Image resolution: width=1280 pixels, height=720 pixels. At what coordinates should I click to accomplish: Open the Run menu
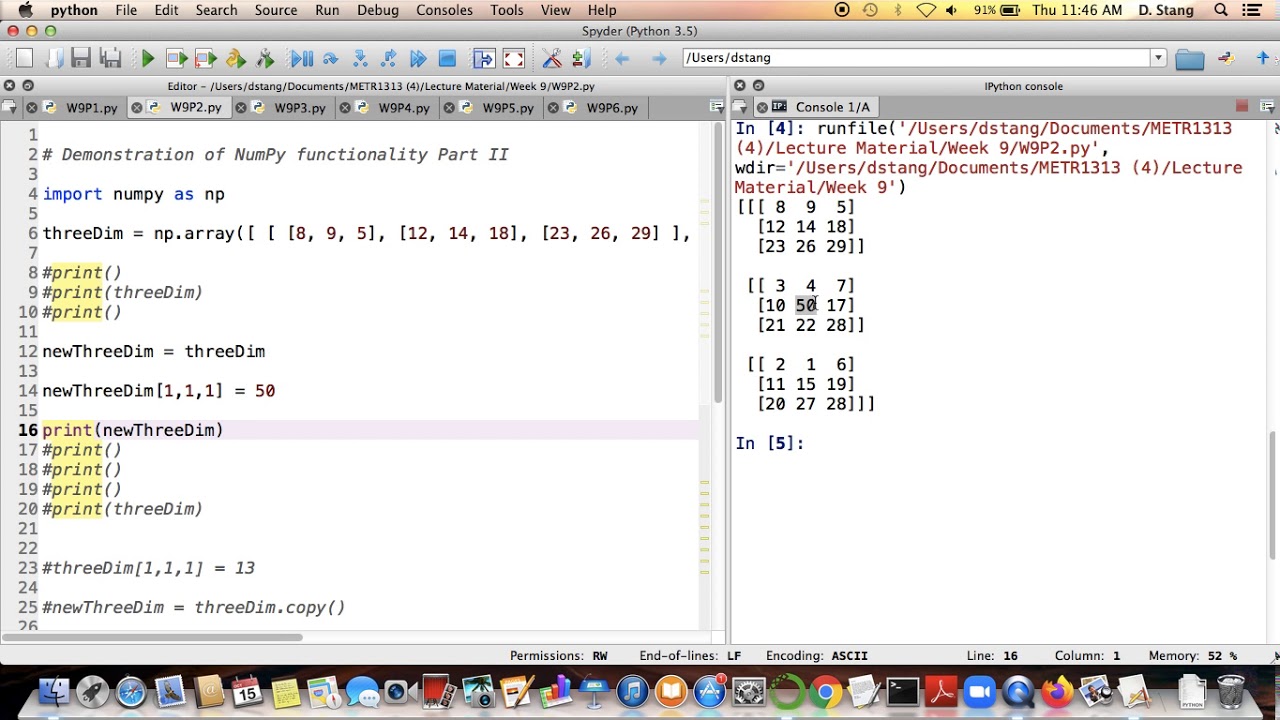327,10
